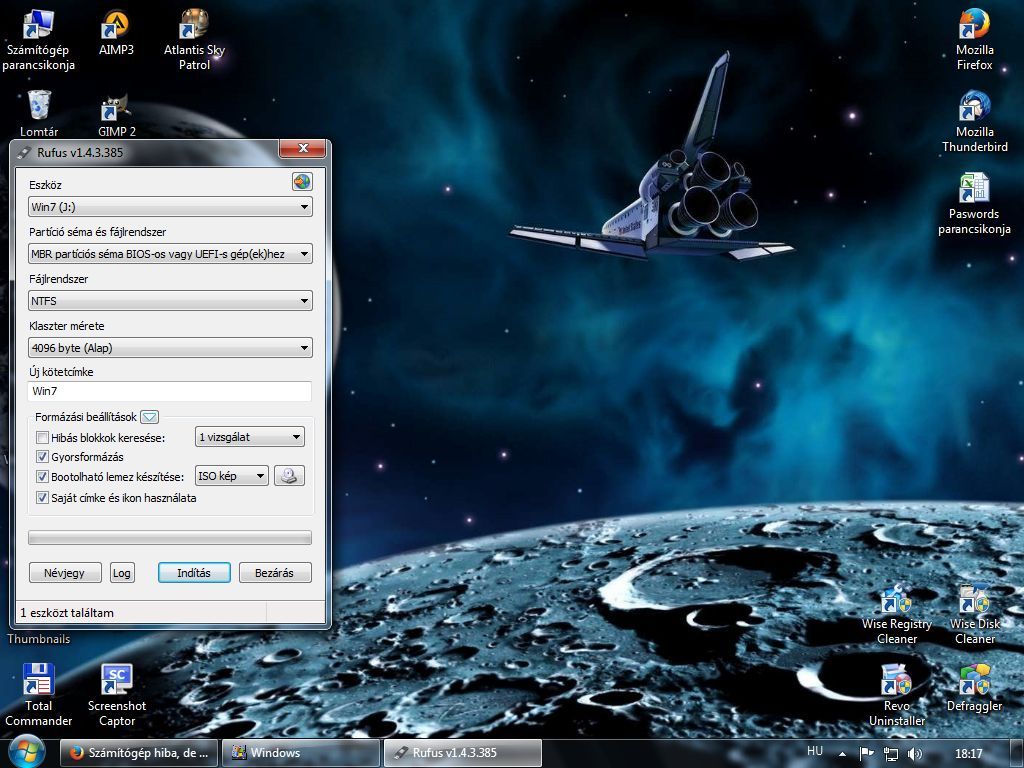Screen dimensions: 1024x768
Task: Collapse the Formázási beállítások advanced arrow
Action: coord(150,417)
